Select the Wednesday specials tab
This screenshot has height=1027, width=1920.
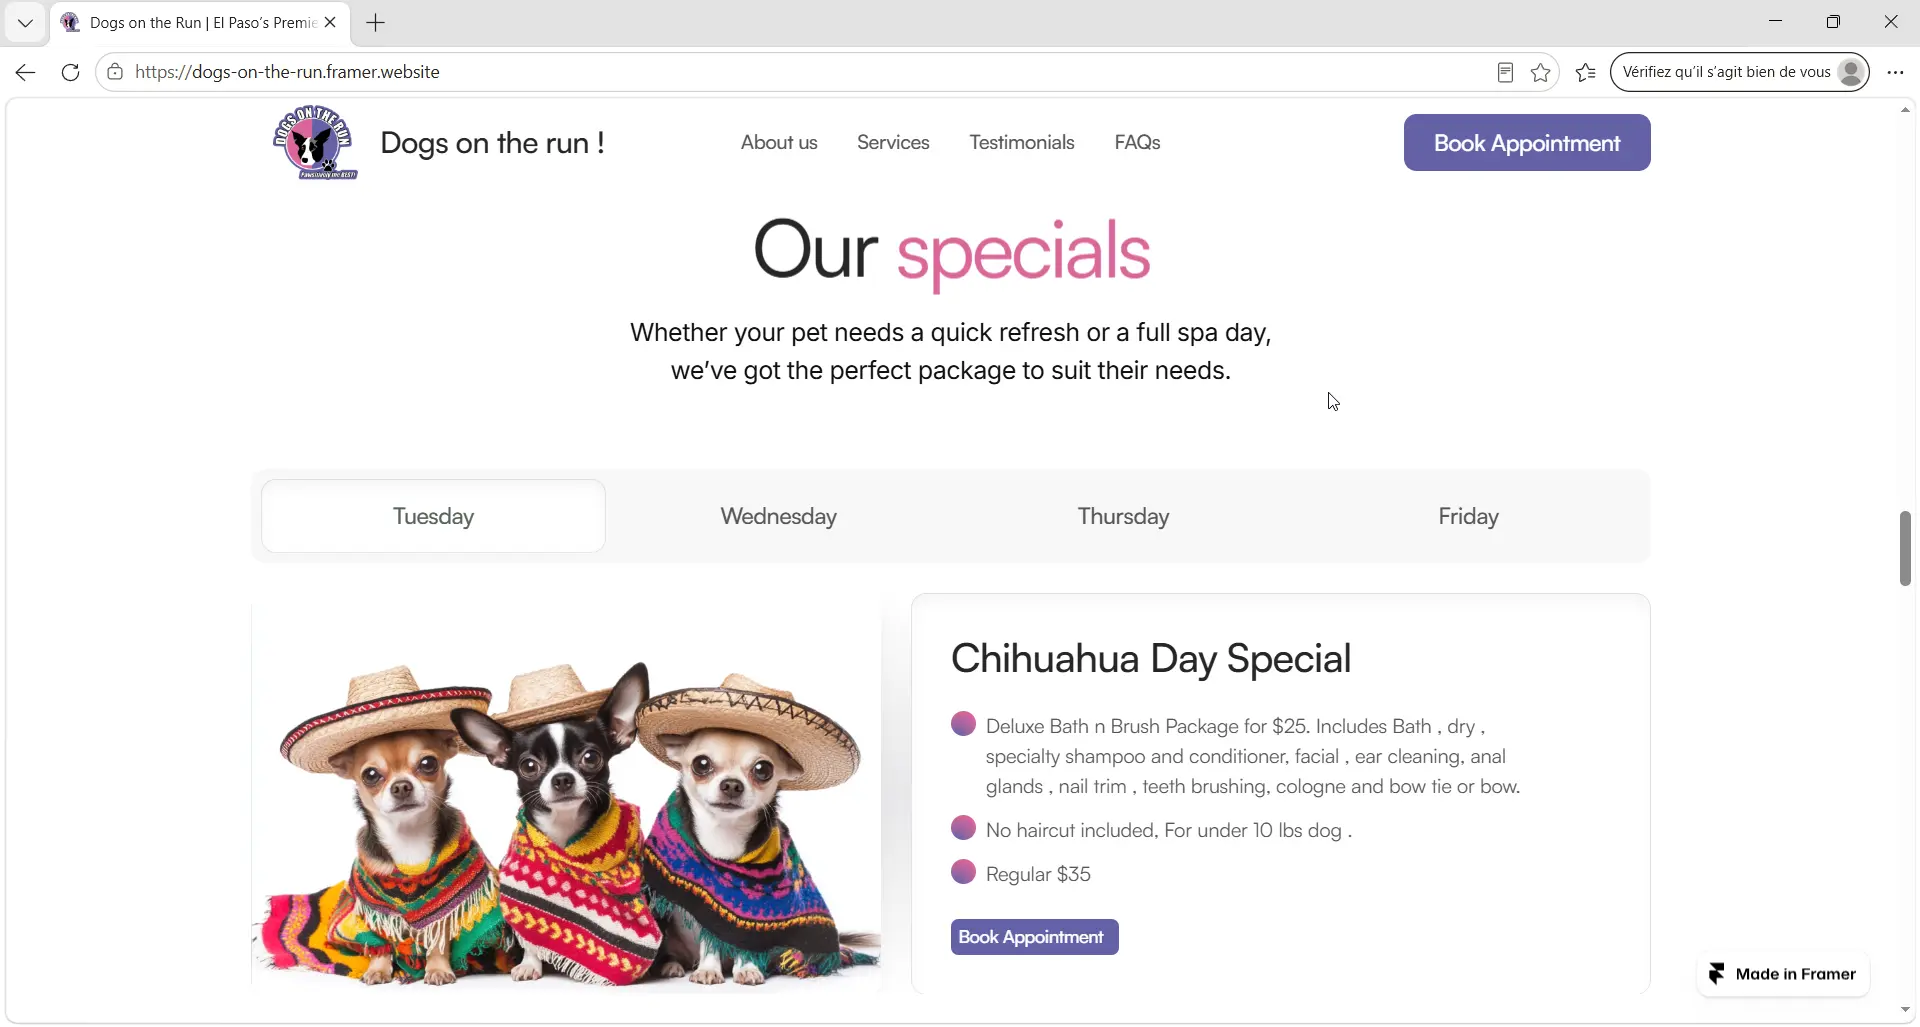tap(779, 517)
